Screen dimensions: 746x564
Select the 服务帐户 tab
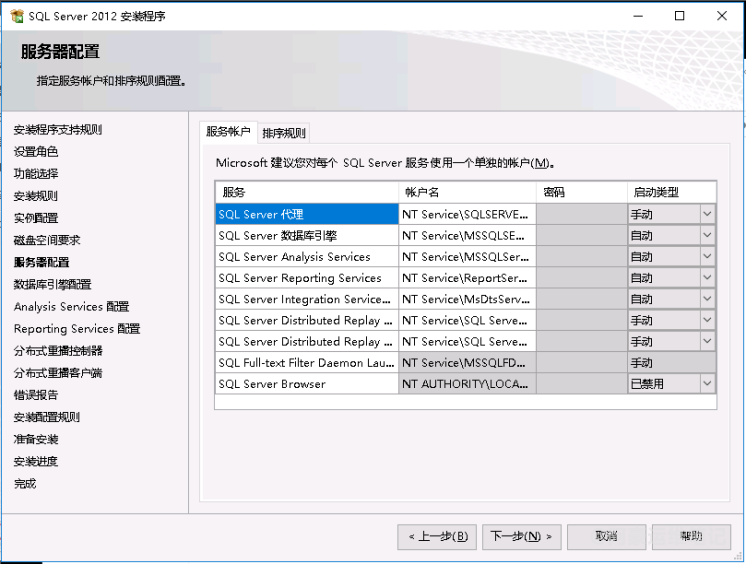point(228,132)
